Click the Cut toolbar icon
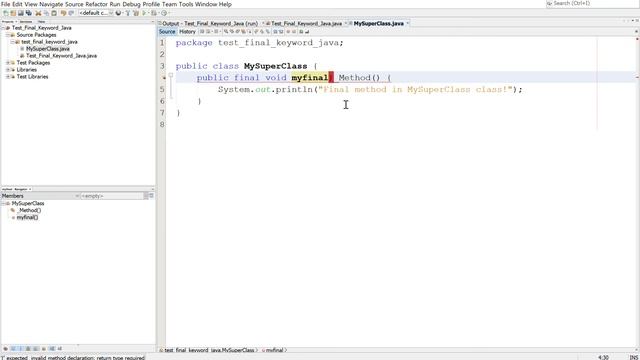This screenshot has width=640, height=360. click(38, 13)
